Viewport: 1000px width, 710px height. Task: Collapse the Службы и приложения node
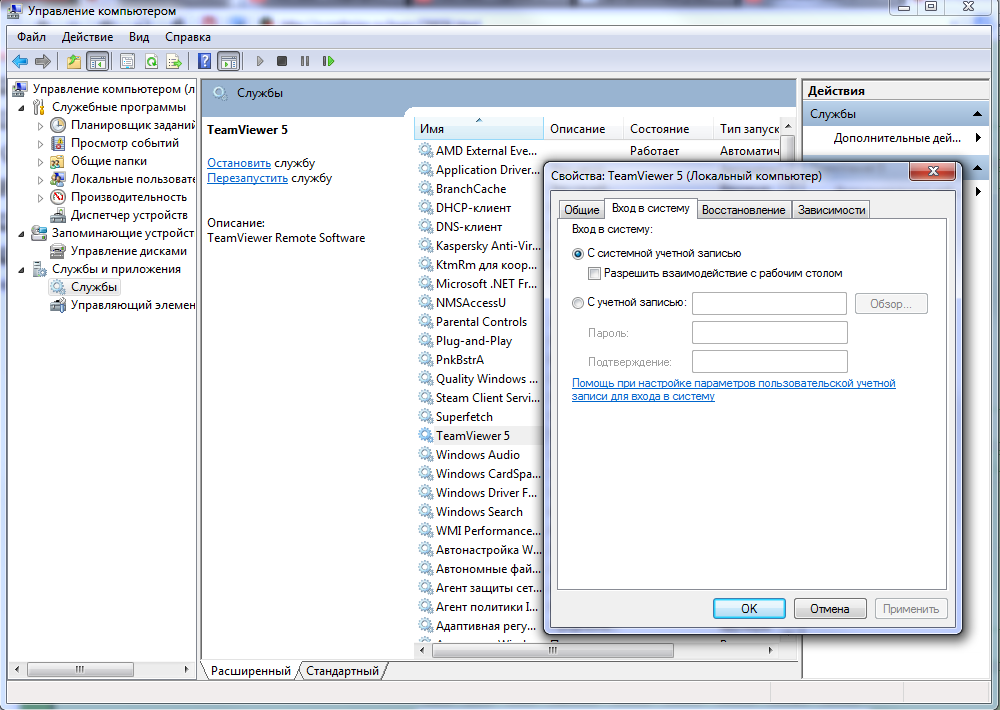click(21, 269)
